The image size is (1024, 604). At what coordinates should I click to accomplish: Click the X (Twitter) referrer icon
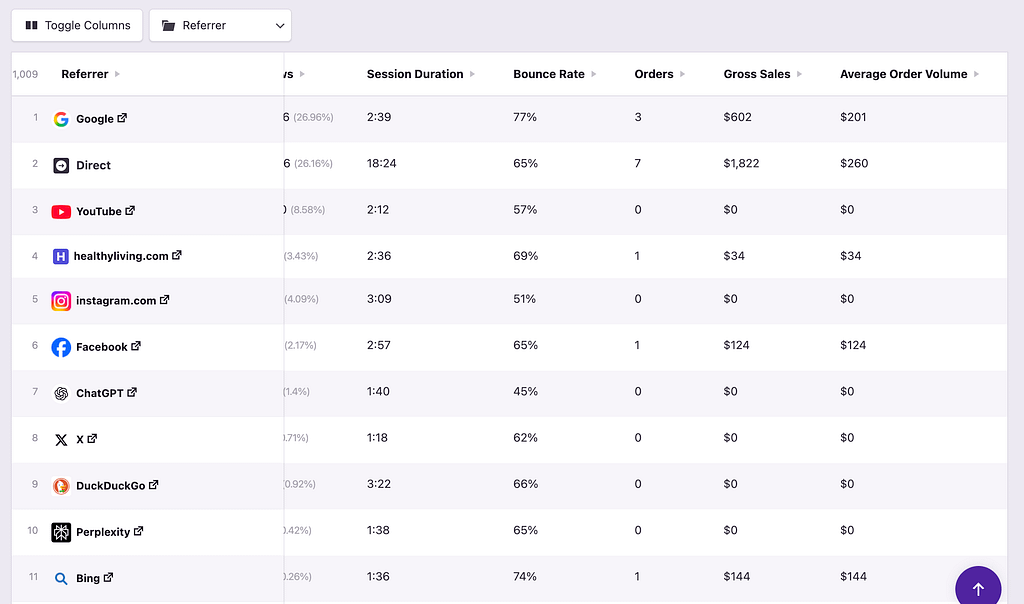tap(62, 439)
